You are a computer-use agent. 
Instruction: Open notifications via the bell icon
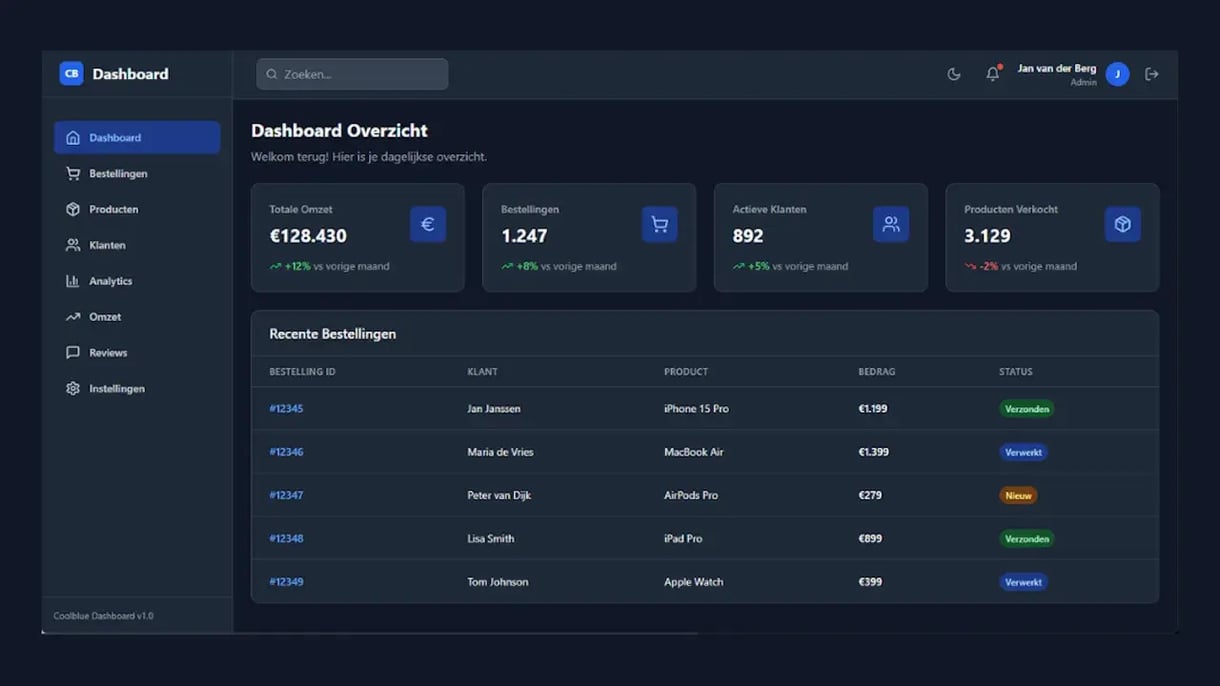point(992,74)
